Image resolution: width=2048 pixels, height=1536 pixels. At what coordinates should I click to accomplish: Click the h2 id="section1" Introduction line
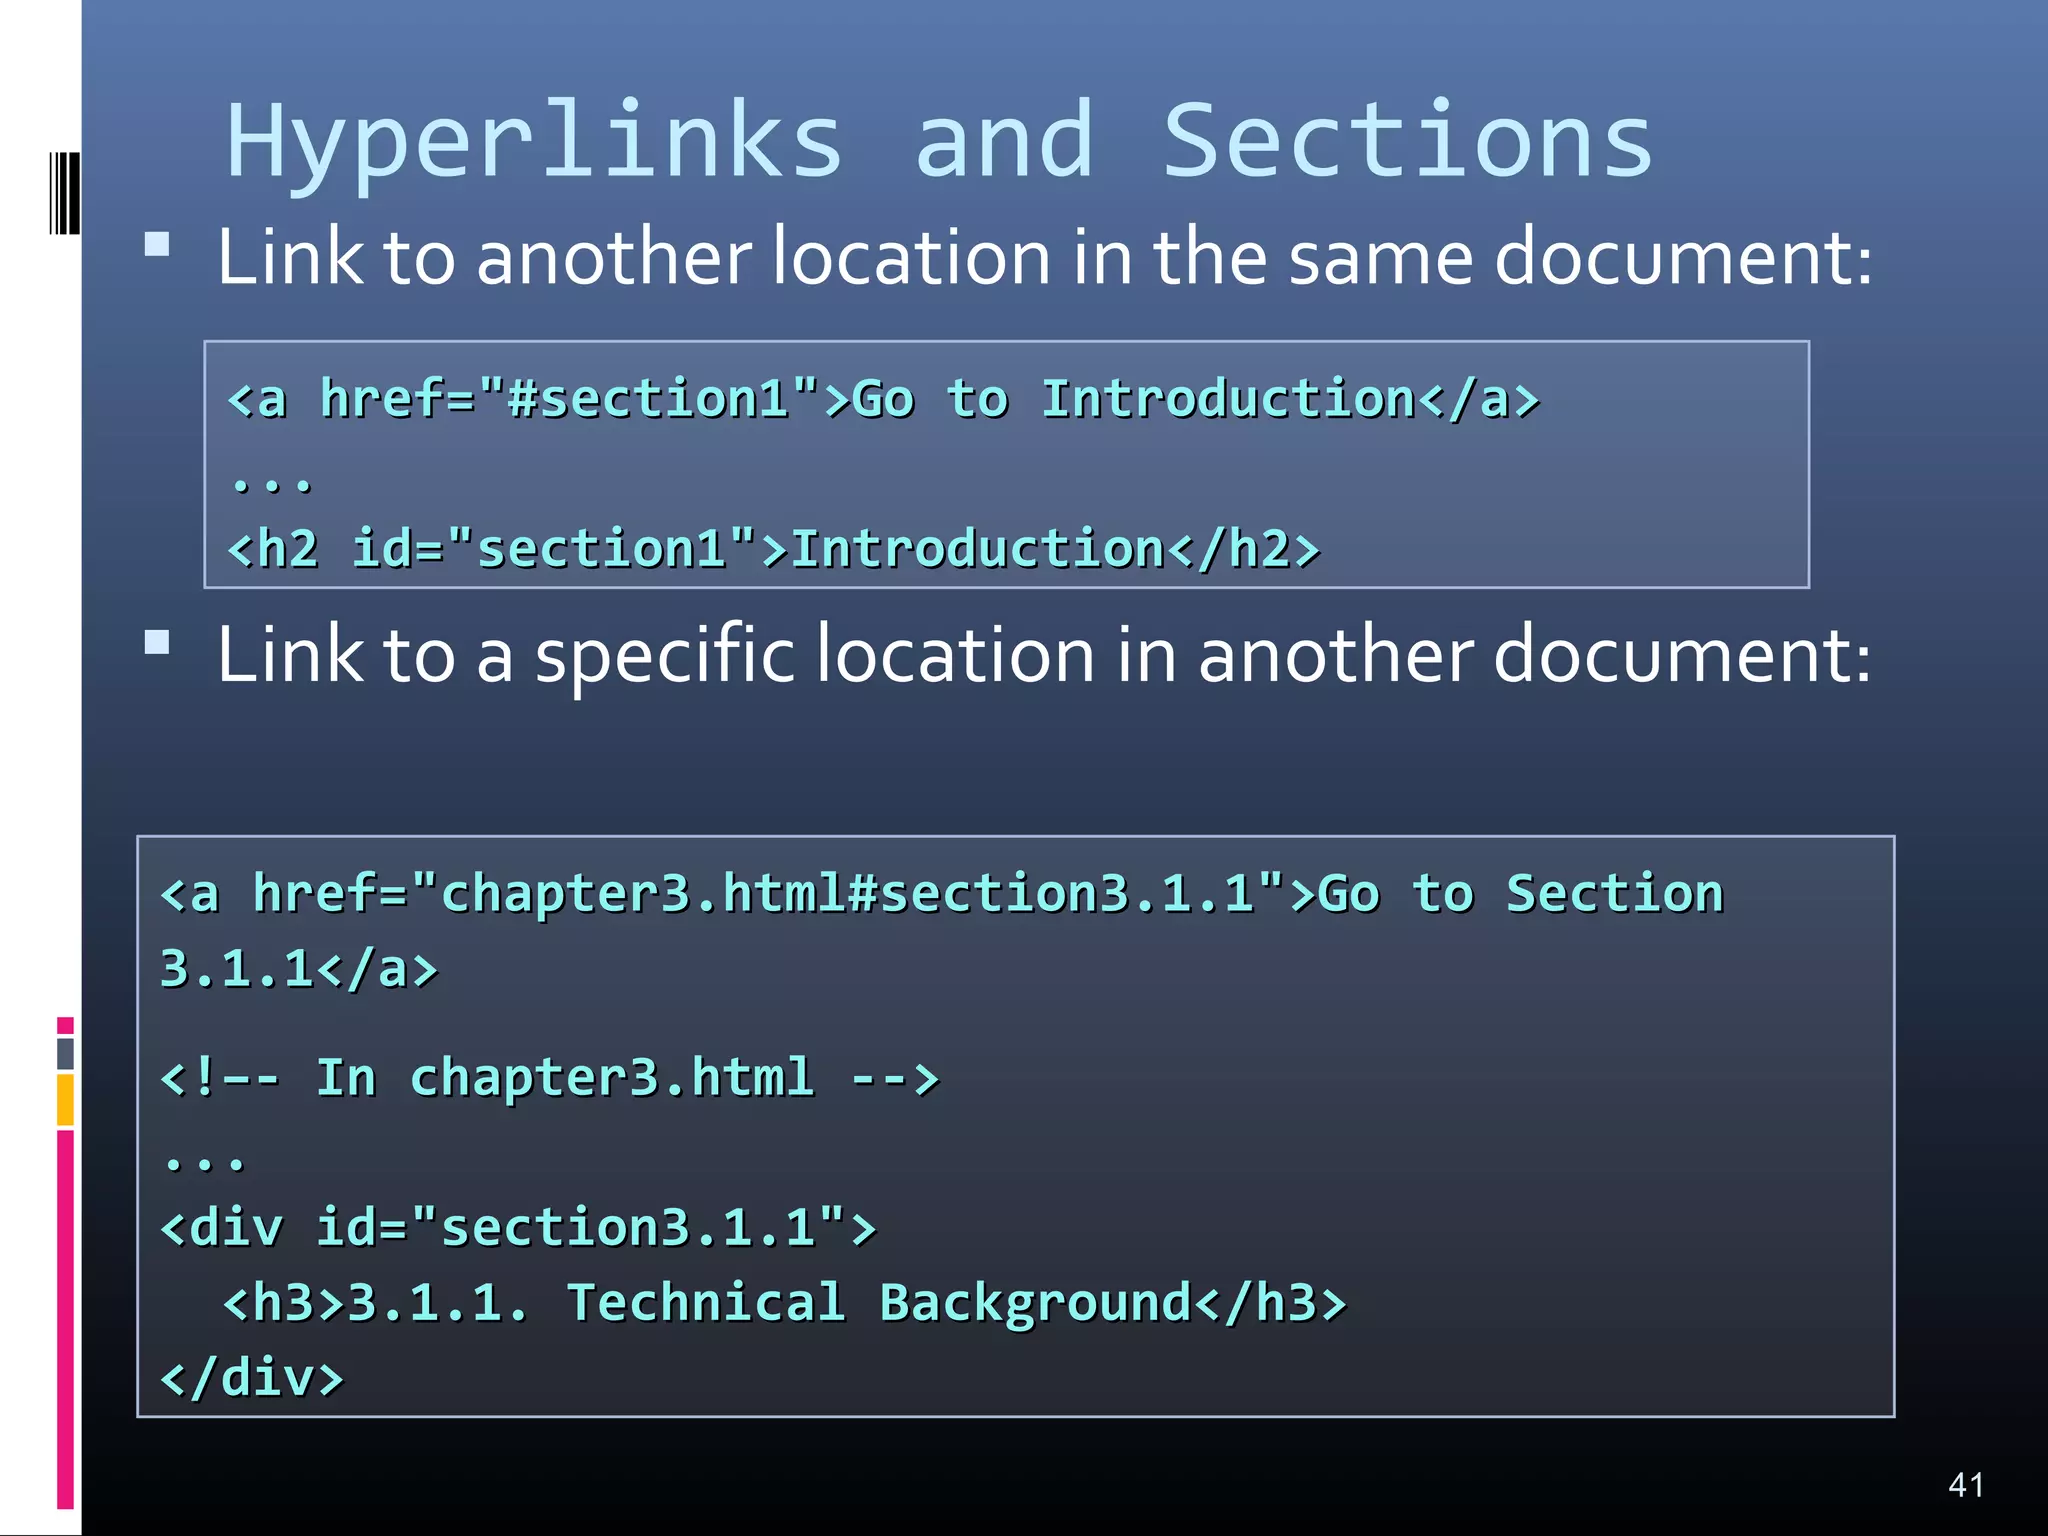pyautogui.click(x=773, y=549)
